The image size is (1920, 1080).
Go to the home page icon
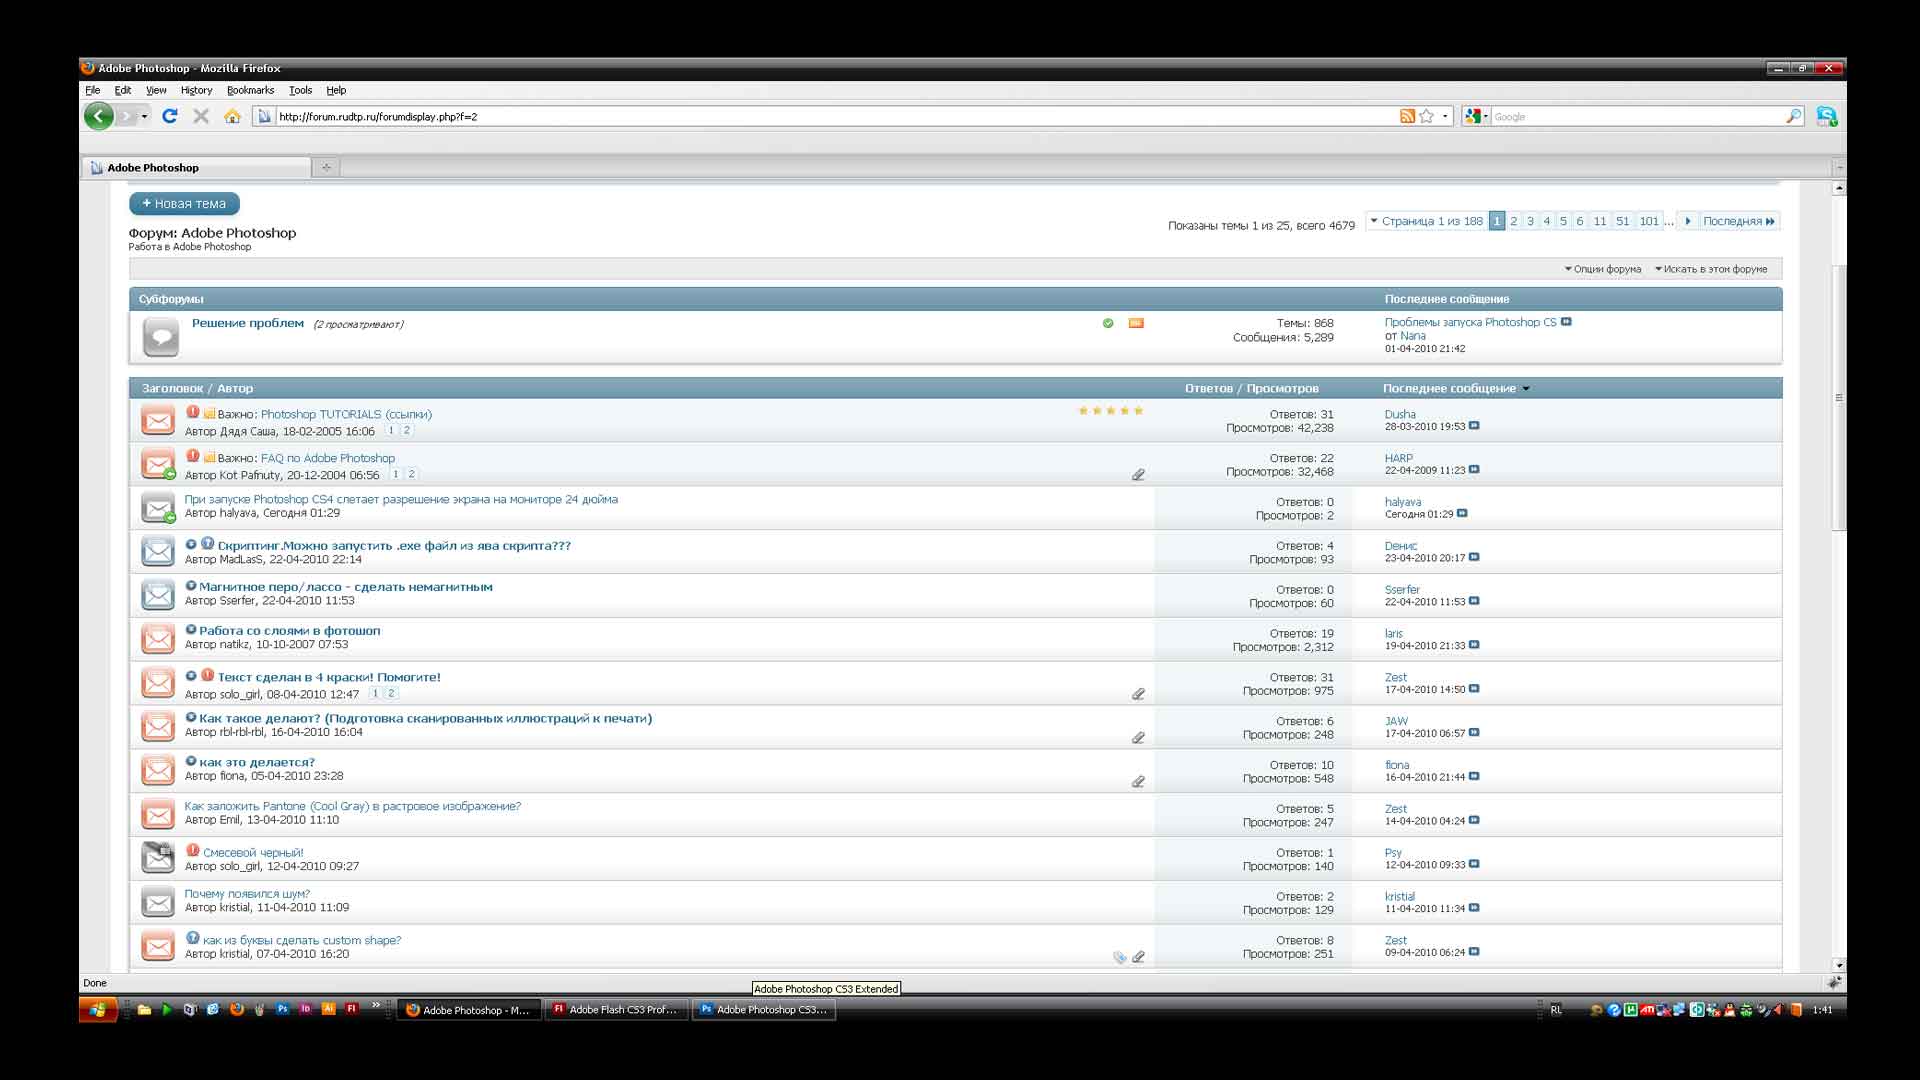point(232,116)
